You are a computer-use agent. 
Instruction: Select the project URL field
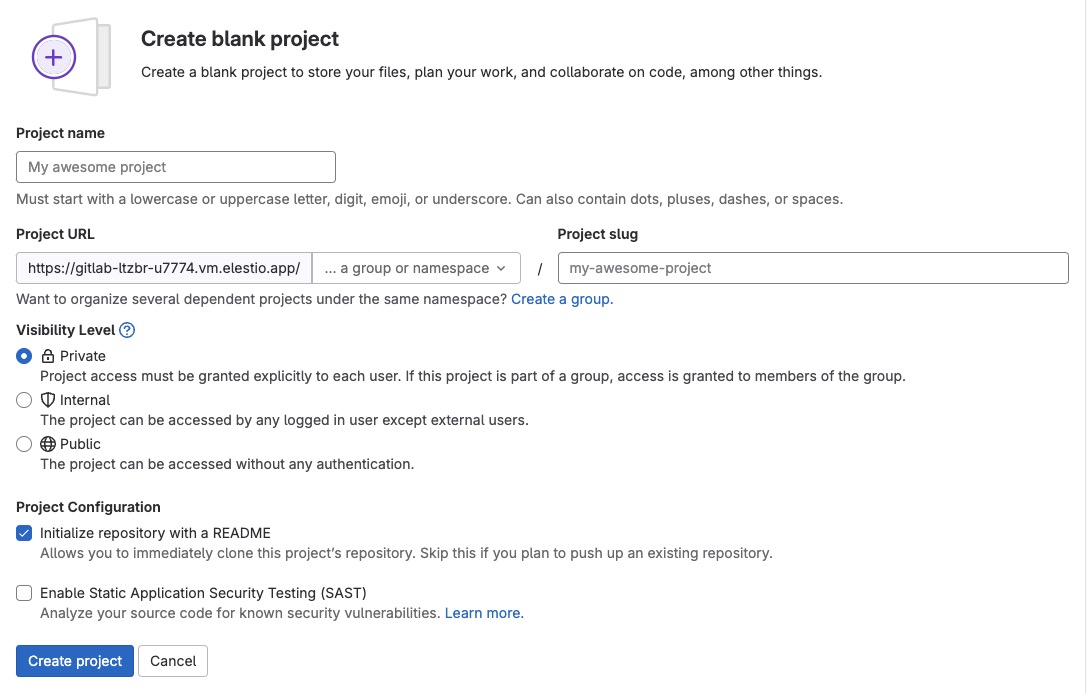click(162, 267)
